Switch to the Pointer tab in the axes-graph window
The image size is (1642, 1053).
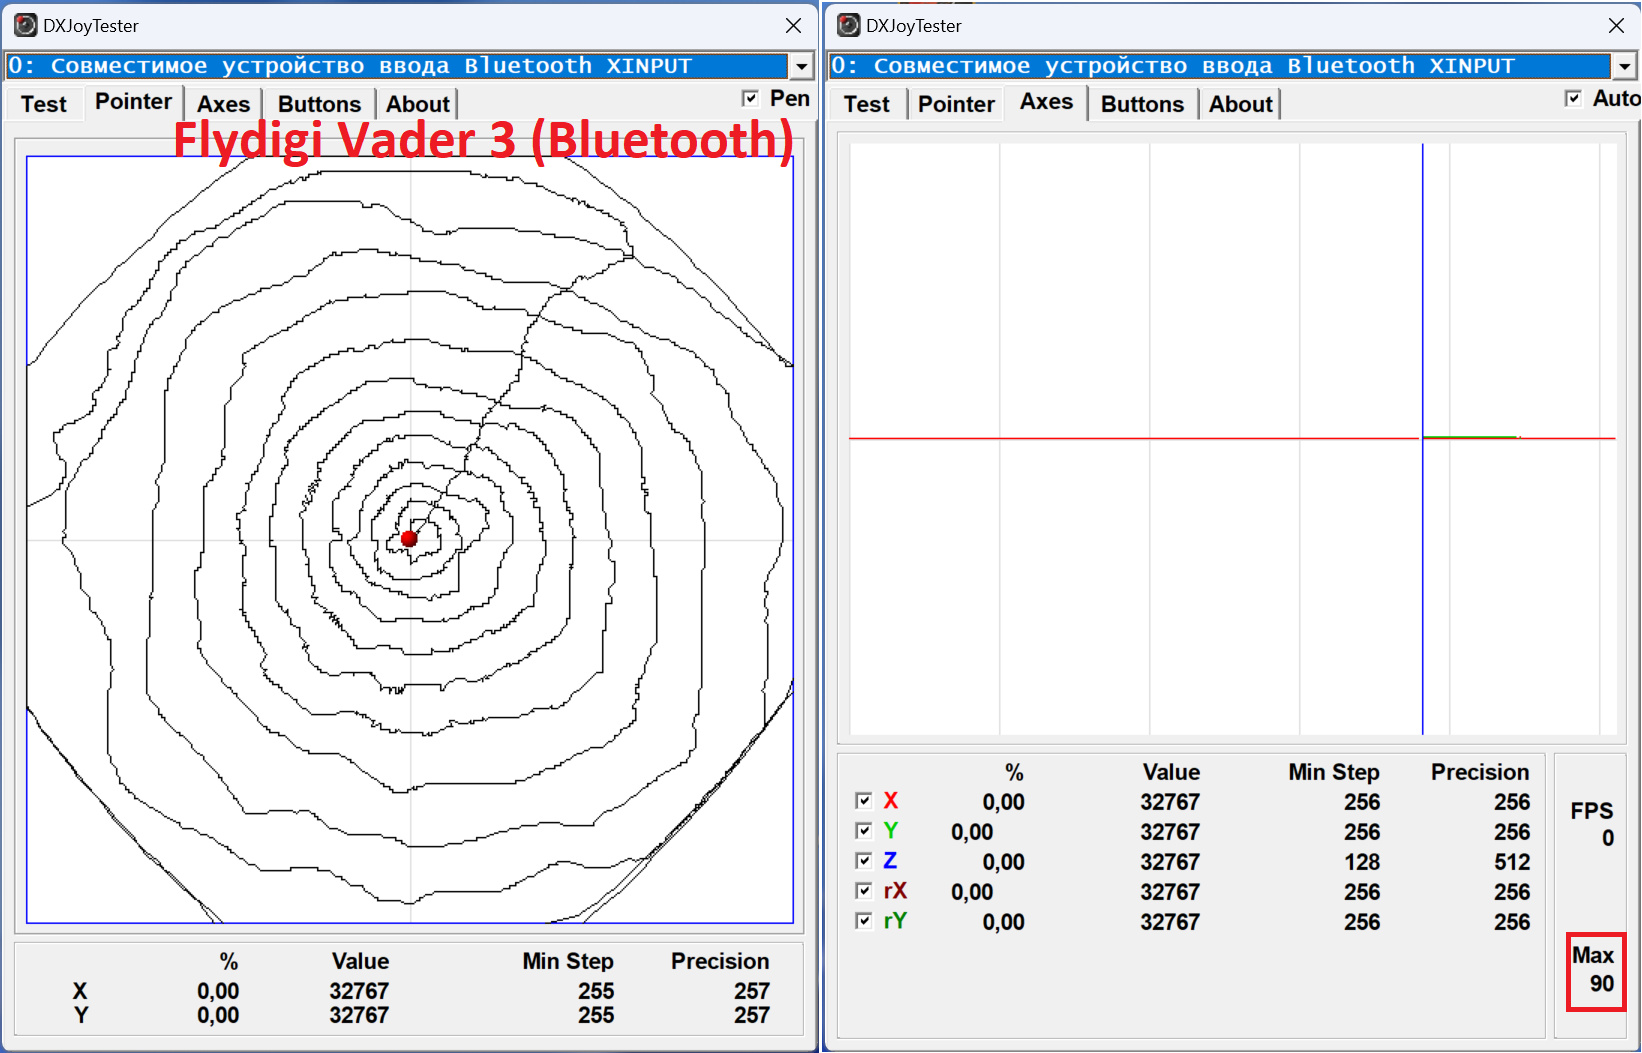[x=956, y=104]
